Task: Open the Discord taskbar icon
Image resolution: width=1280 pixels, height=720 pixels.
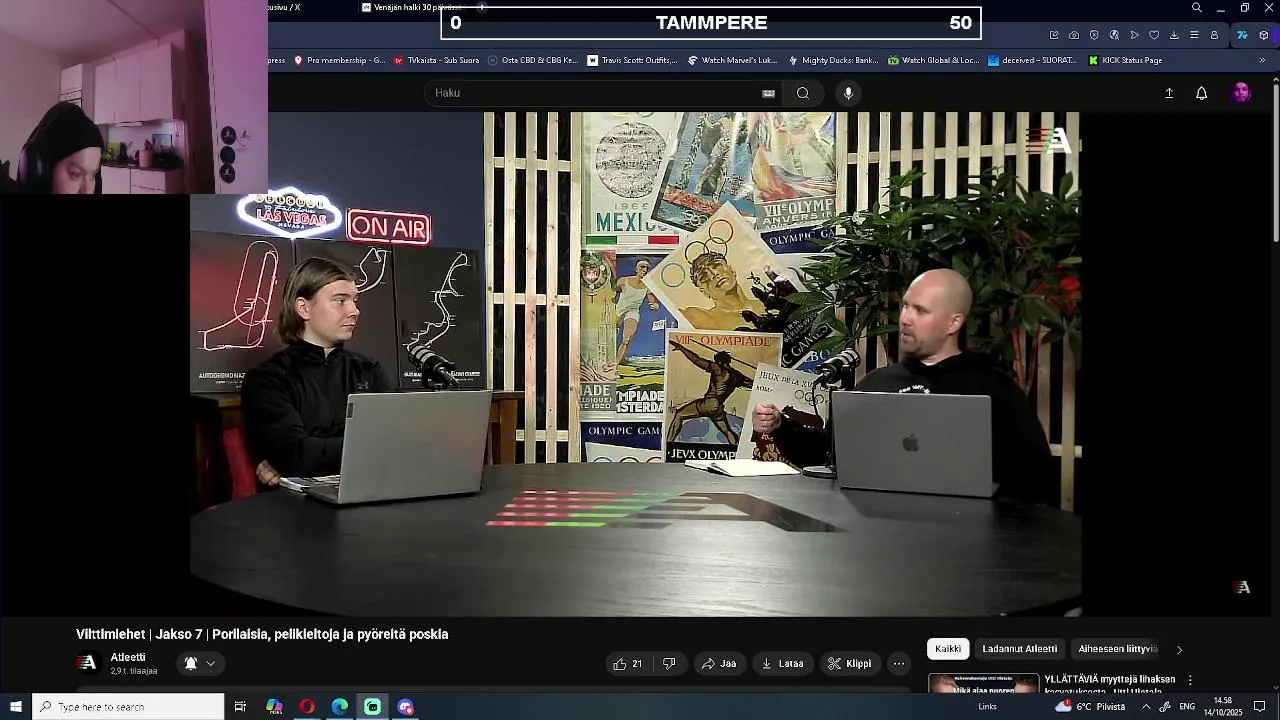Action: point(406,707)
